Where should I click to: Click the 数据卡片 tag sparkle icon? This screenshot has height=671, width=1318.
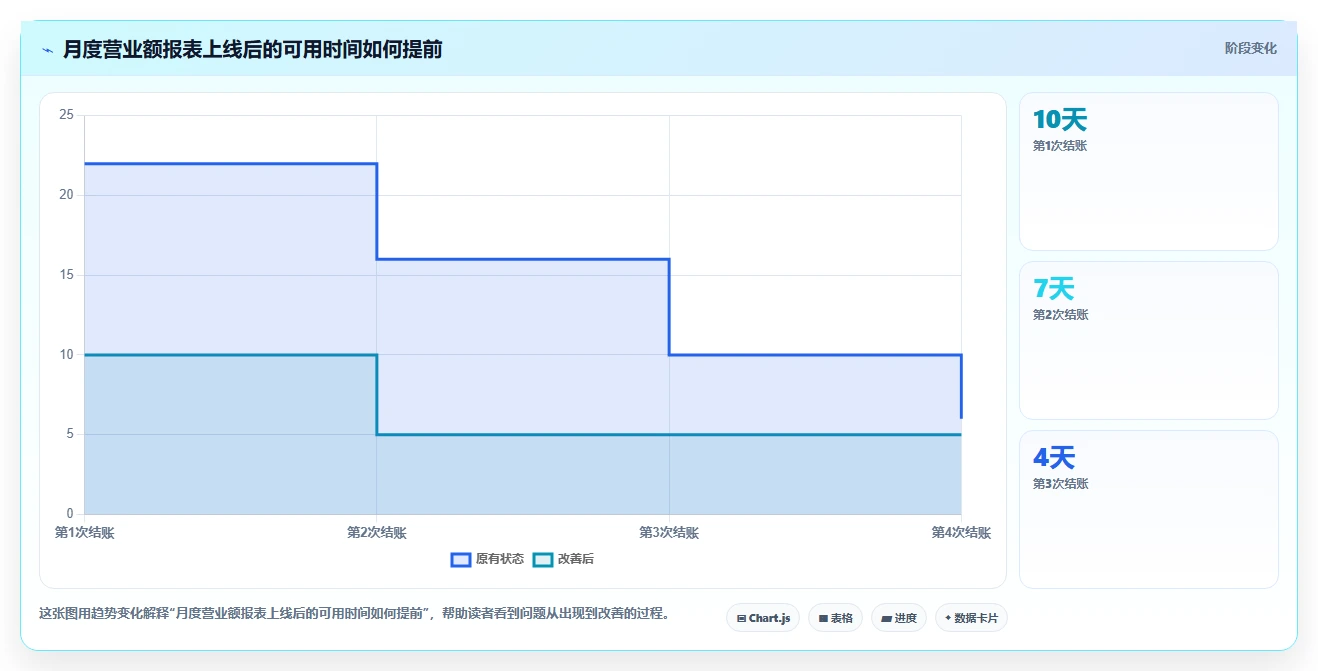click(x=948, y=618)
